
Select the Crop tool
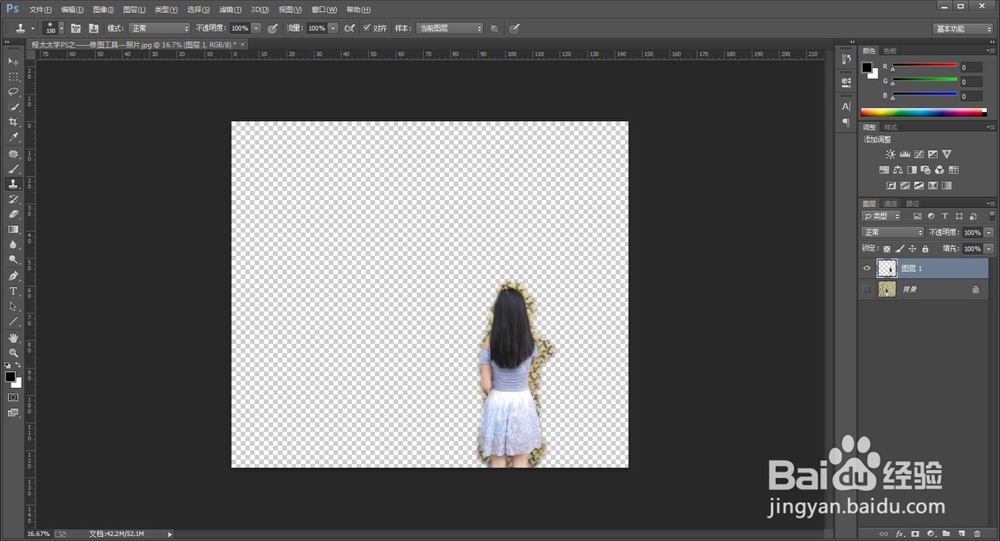[13, 122]
